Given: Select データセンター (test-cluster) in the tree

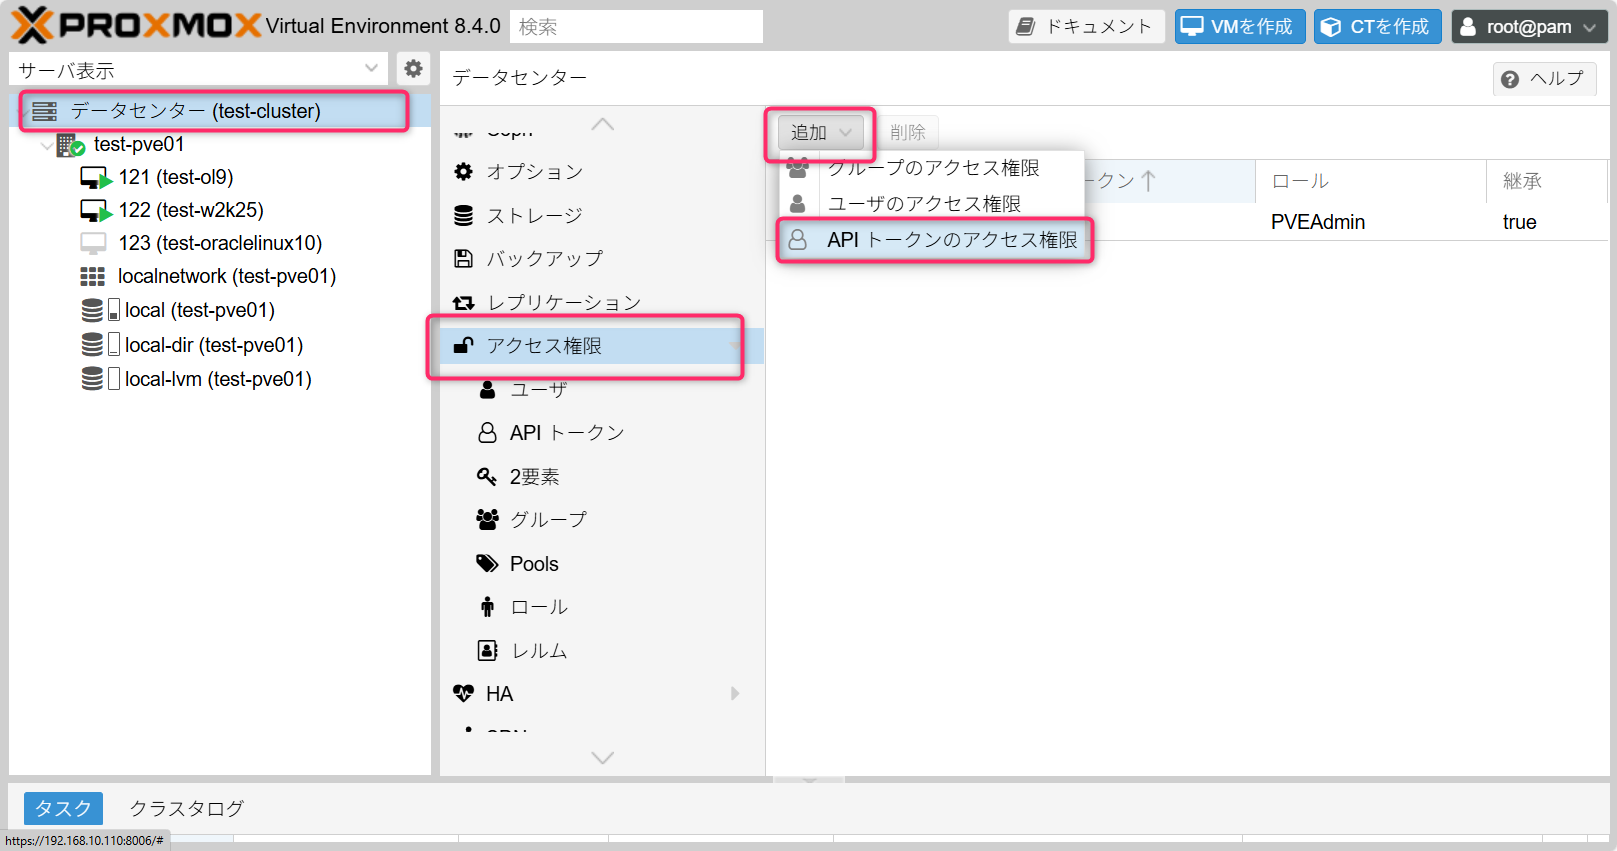Looking at the screenshot, I should (x=220, y=111).
